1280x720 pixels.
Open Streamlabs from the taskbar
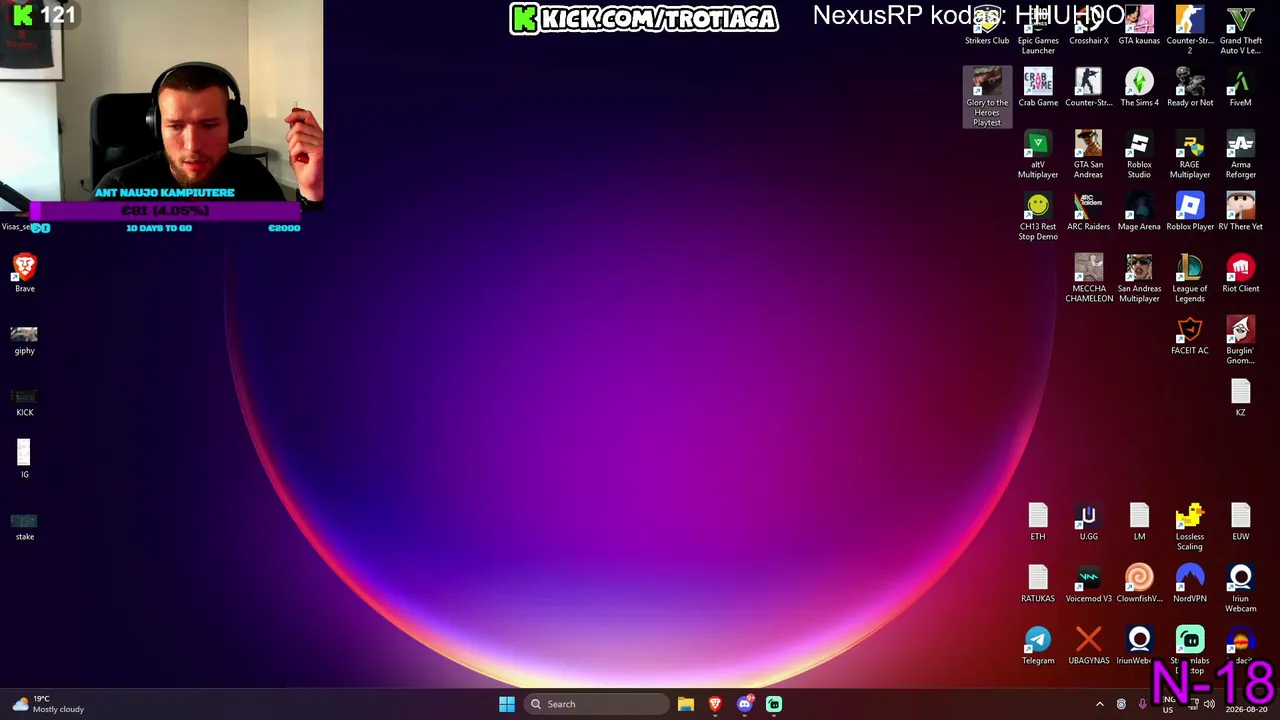[774, 704]
